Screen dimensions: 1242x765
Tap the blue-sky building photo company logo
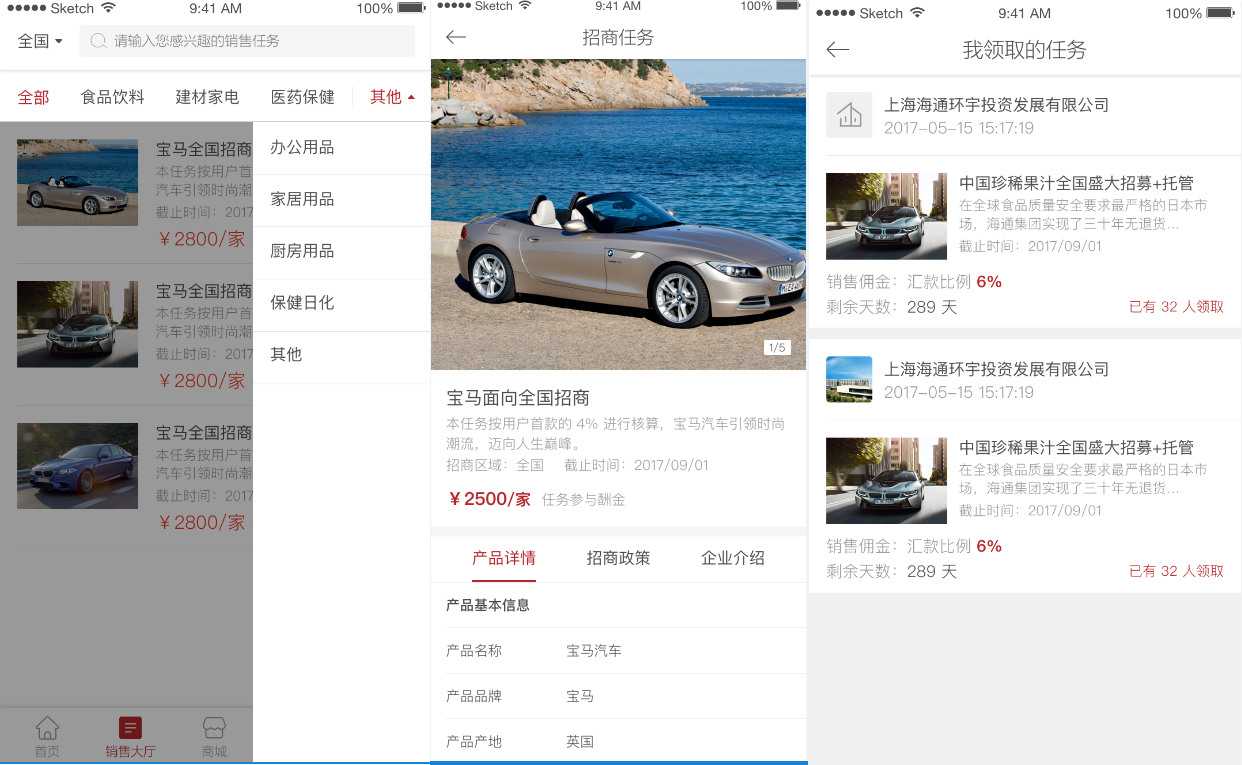click(849, 379)
